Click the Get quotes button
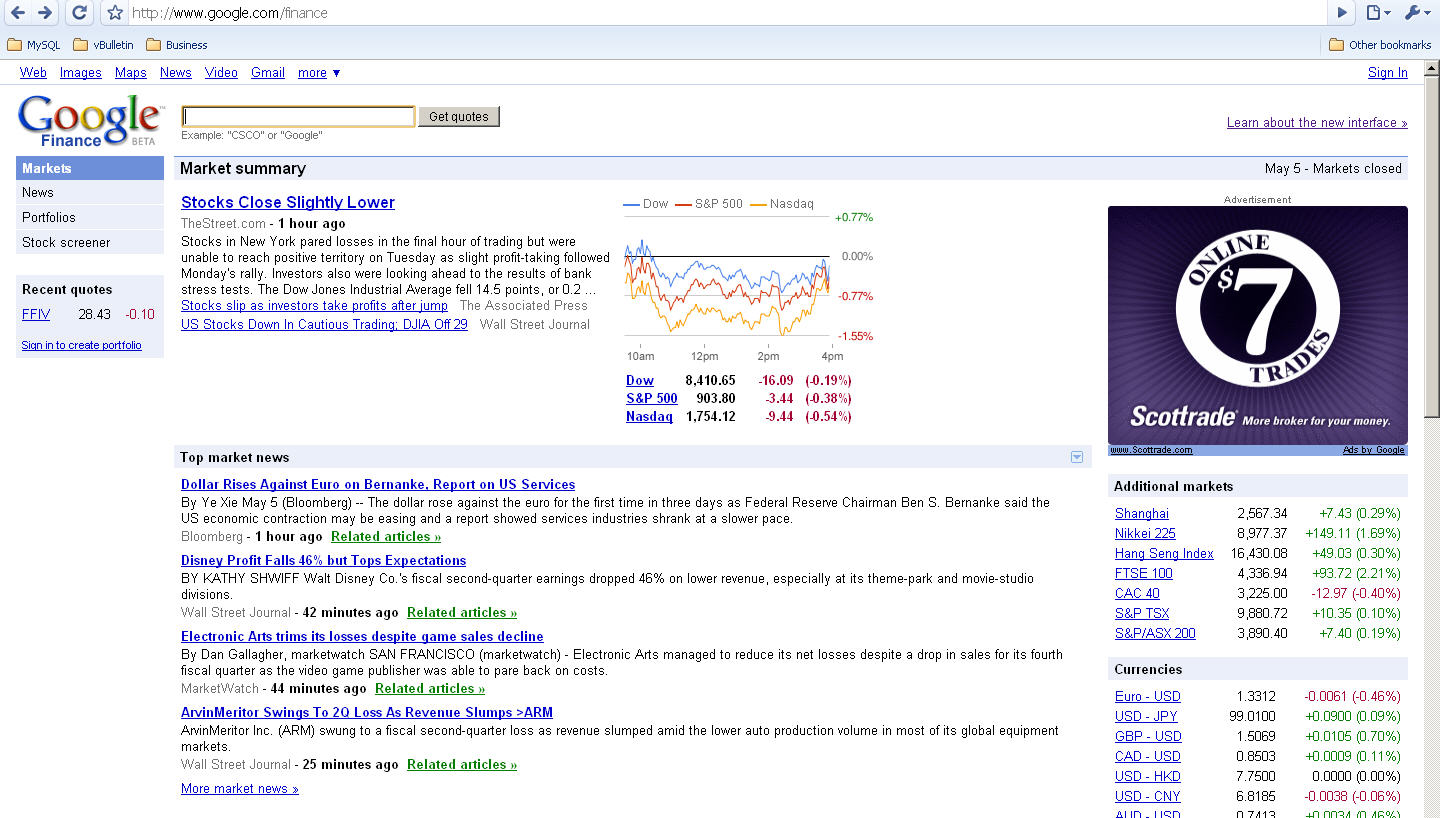1440x818 pixels. pos(459,117)
